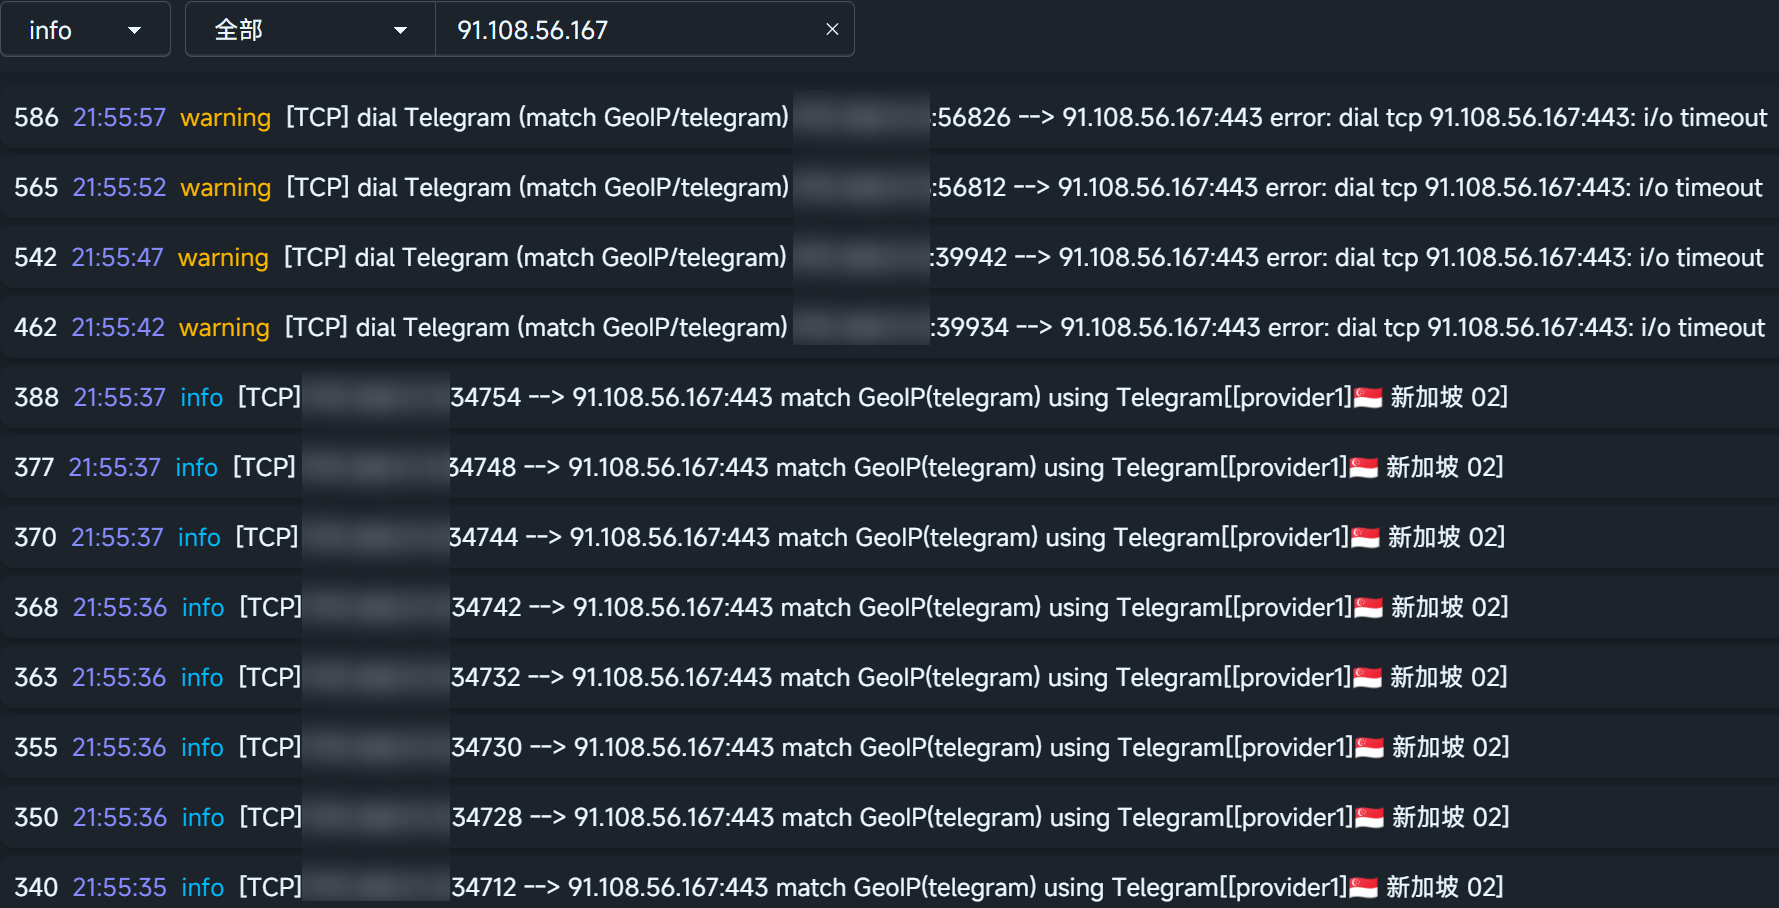Image resolution: width=1779 pixels, height=908 pixels.
Task: Clear the 91.108.56.167 search filter
Action: 832,30
